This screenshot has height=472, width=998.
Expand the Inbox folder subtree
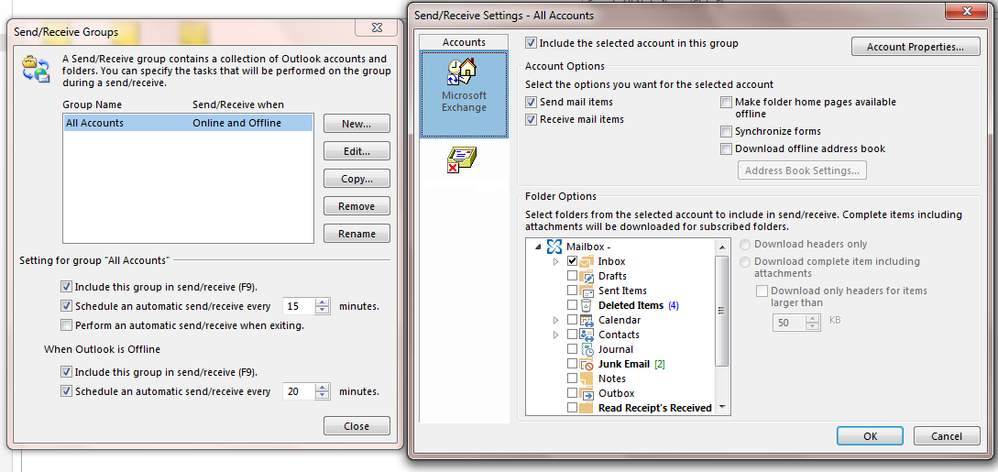tap(556, 261)
